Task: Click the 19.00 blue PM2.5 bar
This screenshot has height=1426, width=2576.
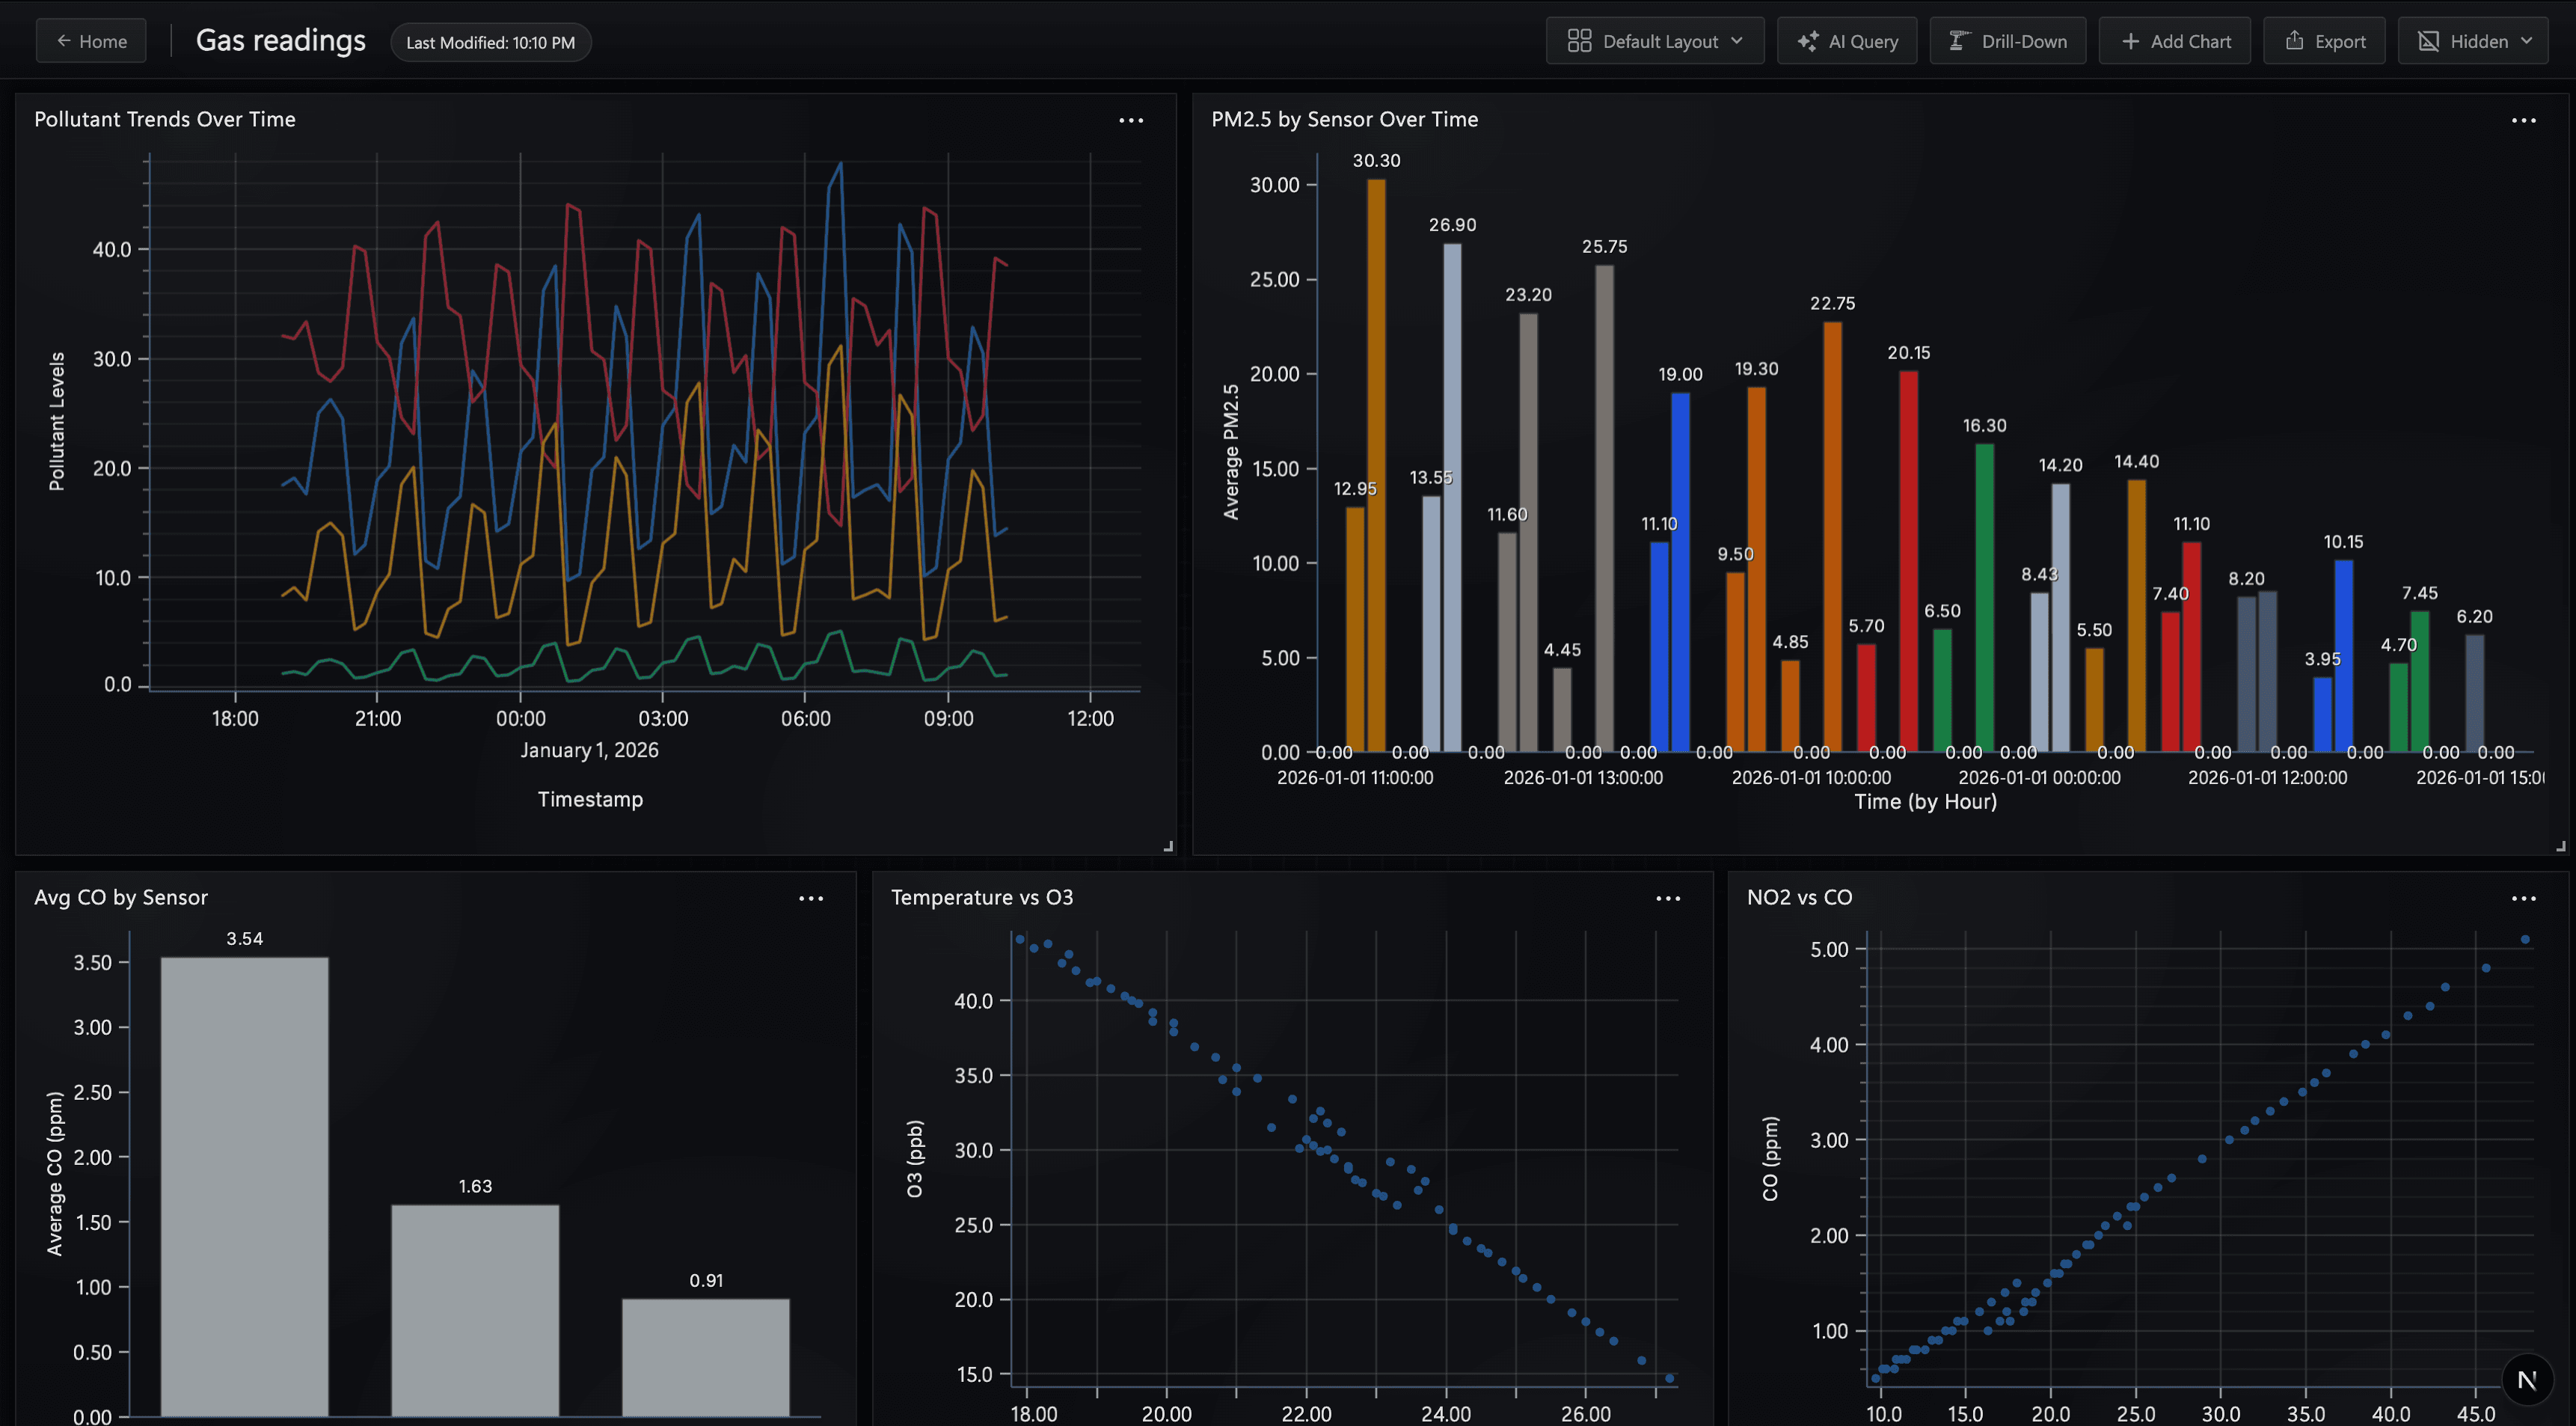Action: point(1680,572)
